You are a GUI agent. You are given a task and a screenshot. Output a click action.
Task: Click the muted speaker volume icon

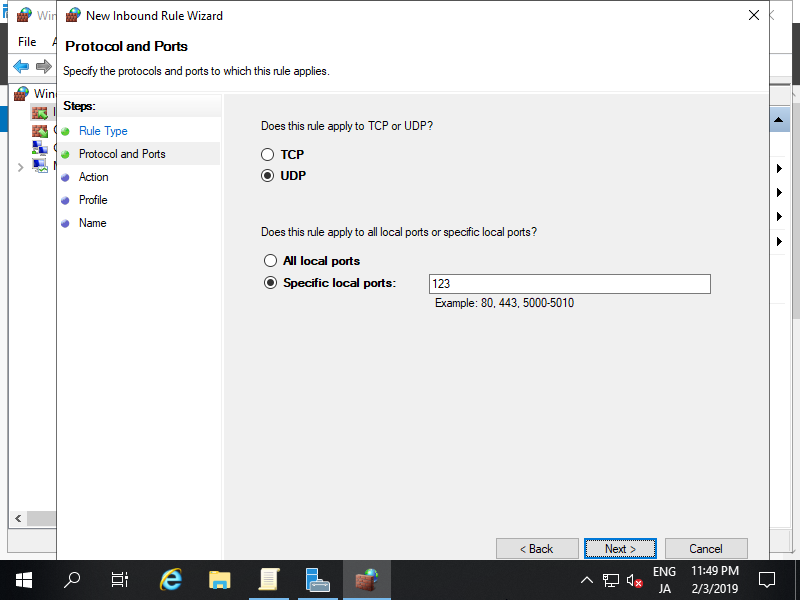[635, 580]
